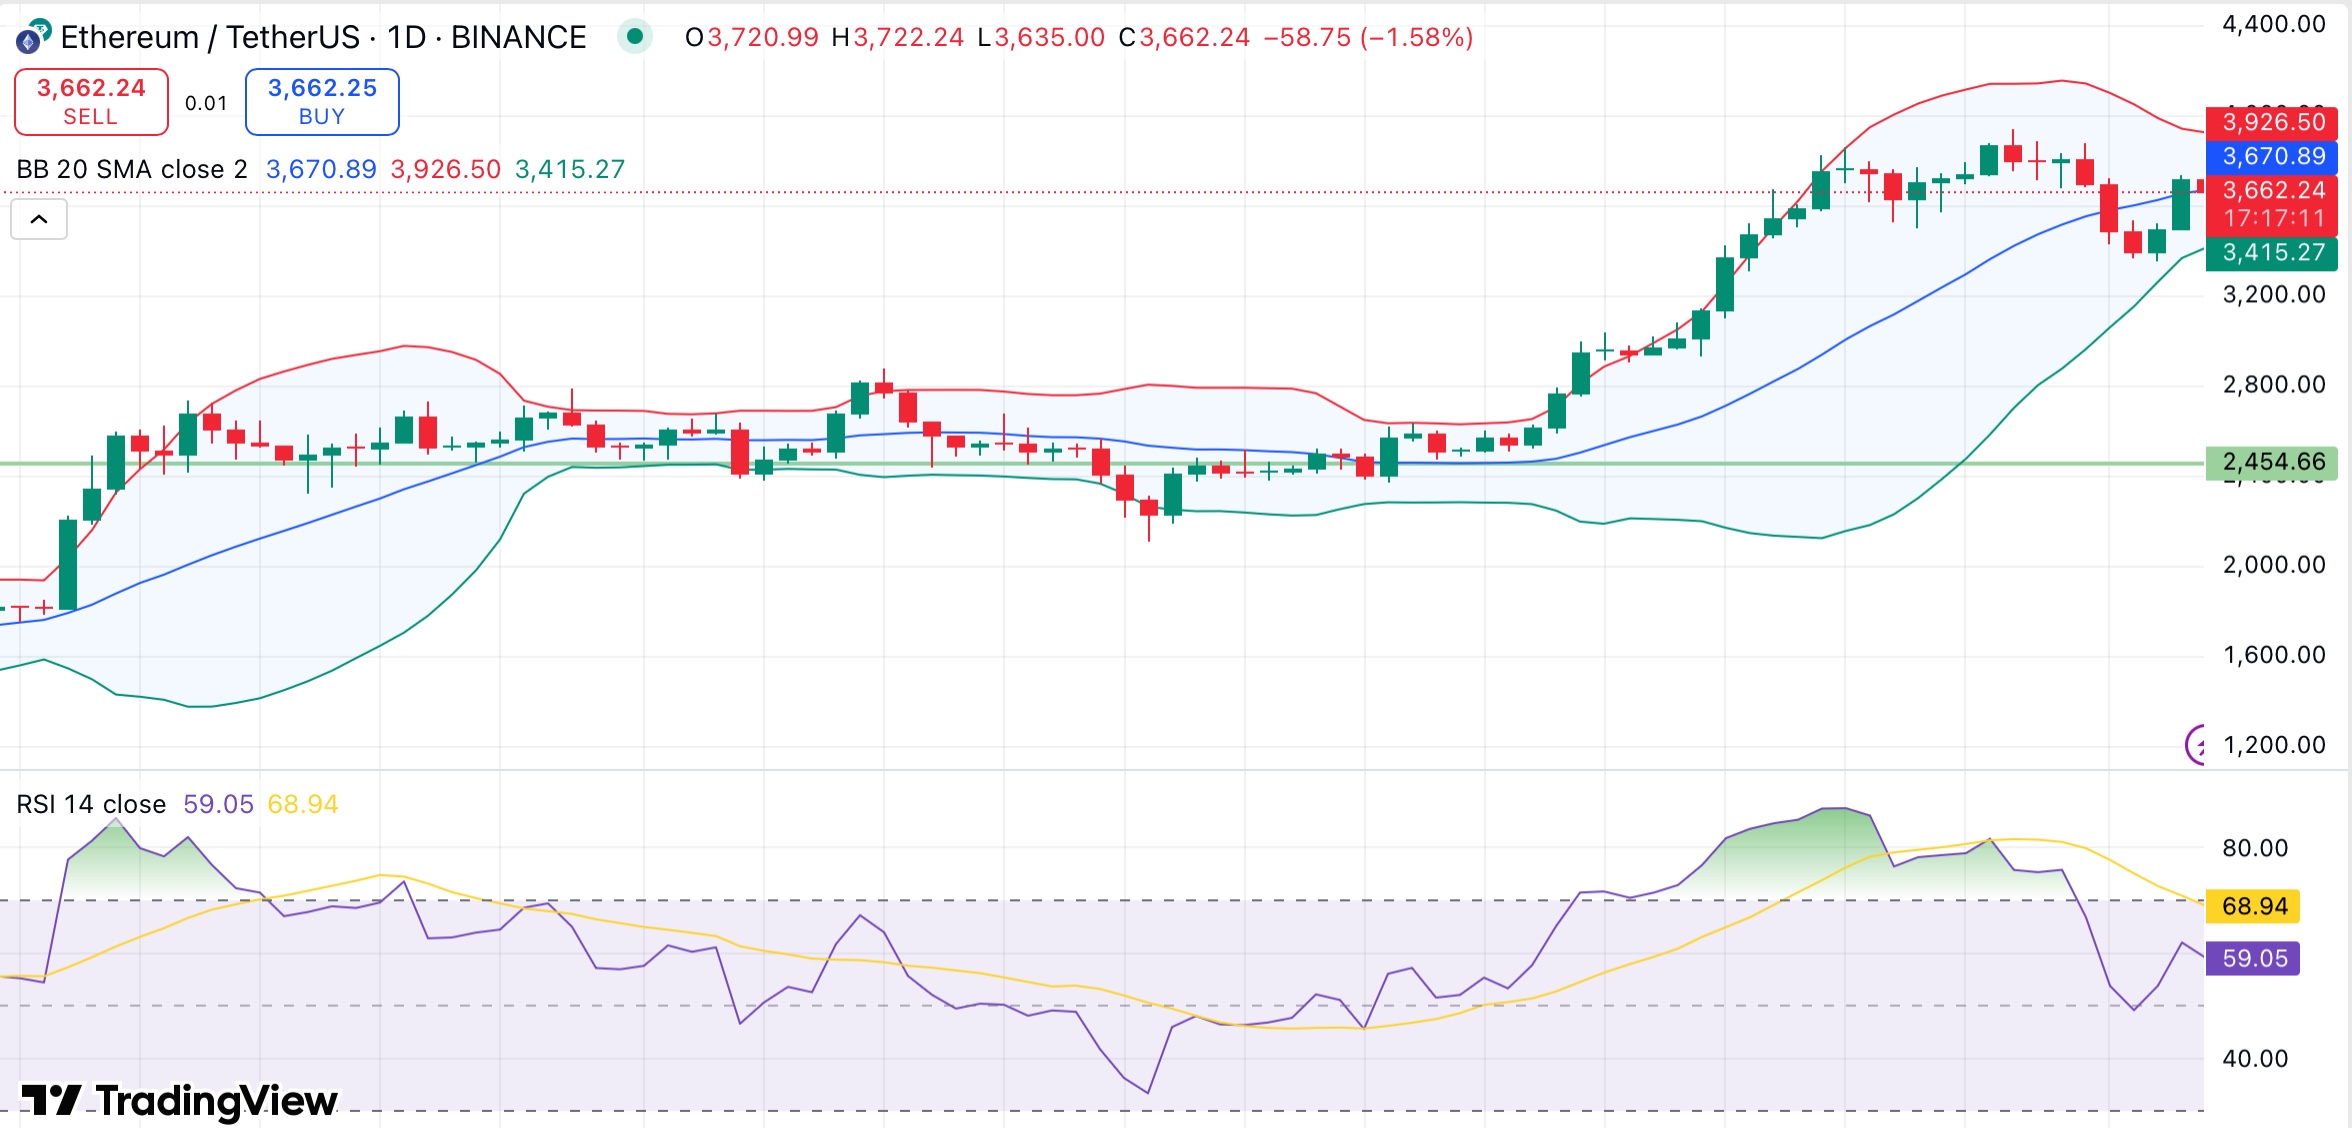Click the 2,454.66 horizontal line price label

point(2272,462)
